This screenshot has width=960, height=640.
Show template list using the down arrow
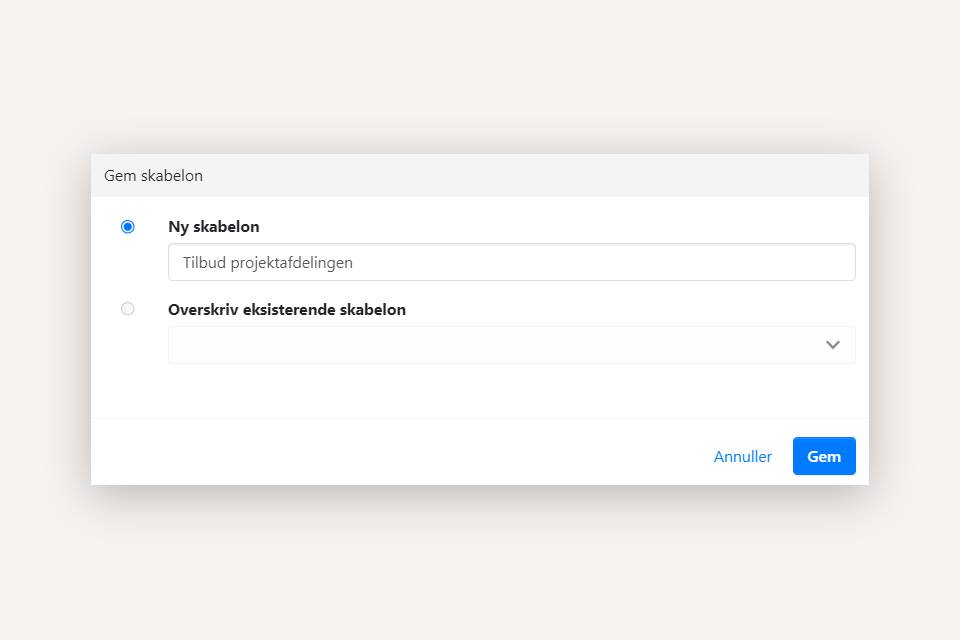pos(832,345)
